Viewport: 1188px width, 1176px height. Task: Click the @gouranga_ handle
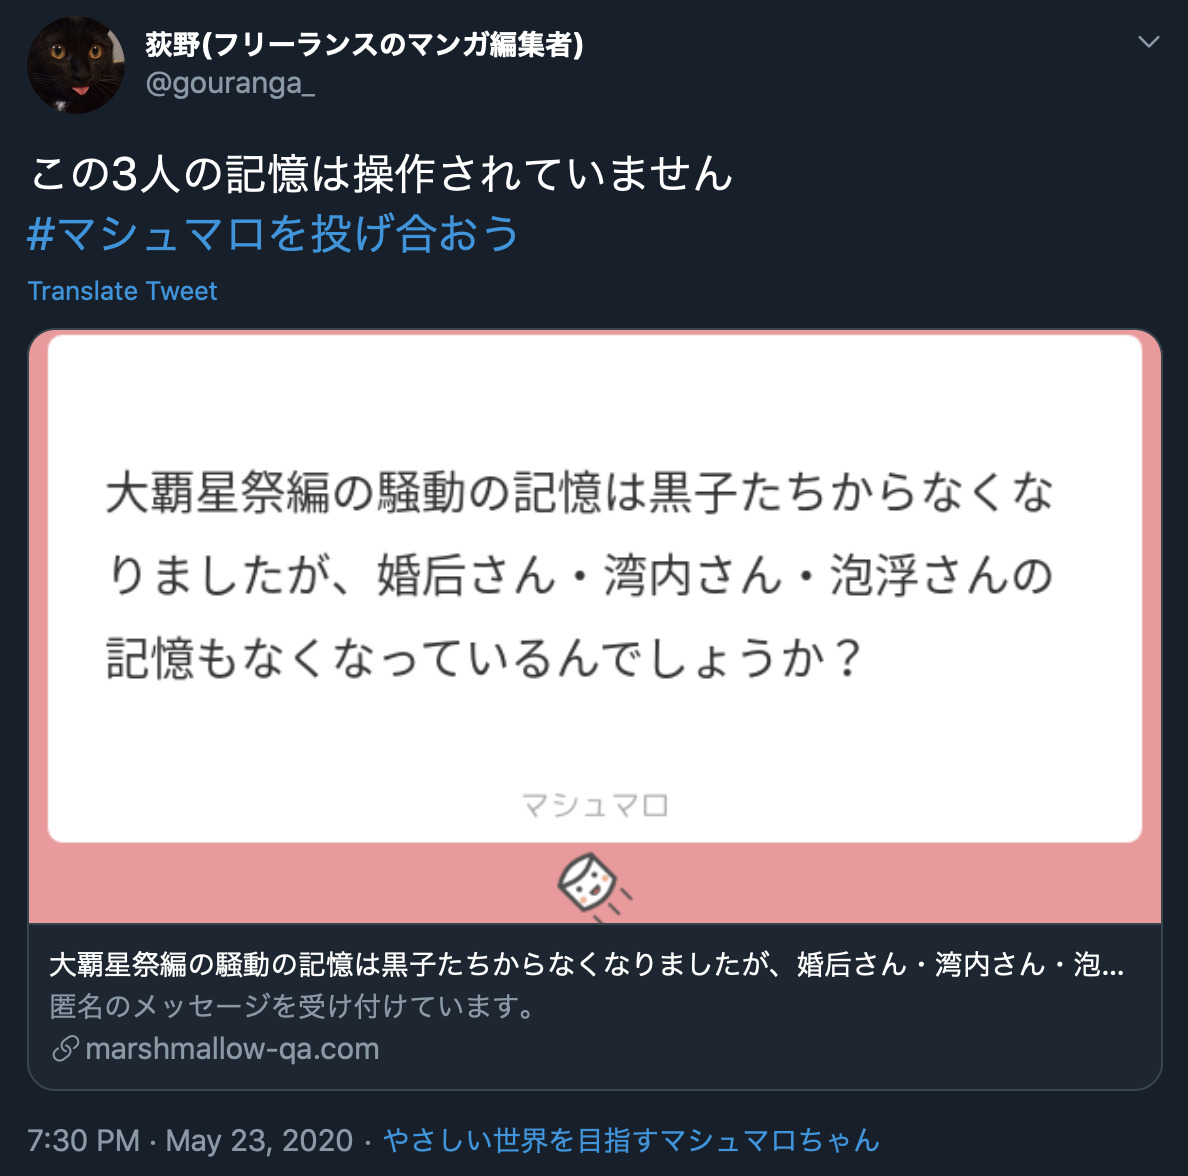click(x=230, y=83)
